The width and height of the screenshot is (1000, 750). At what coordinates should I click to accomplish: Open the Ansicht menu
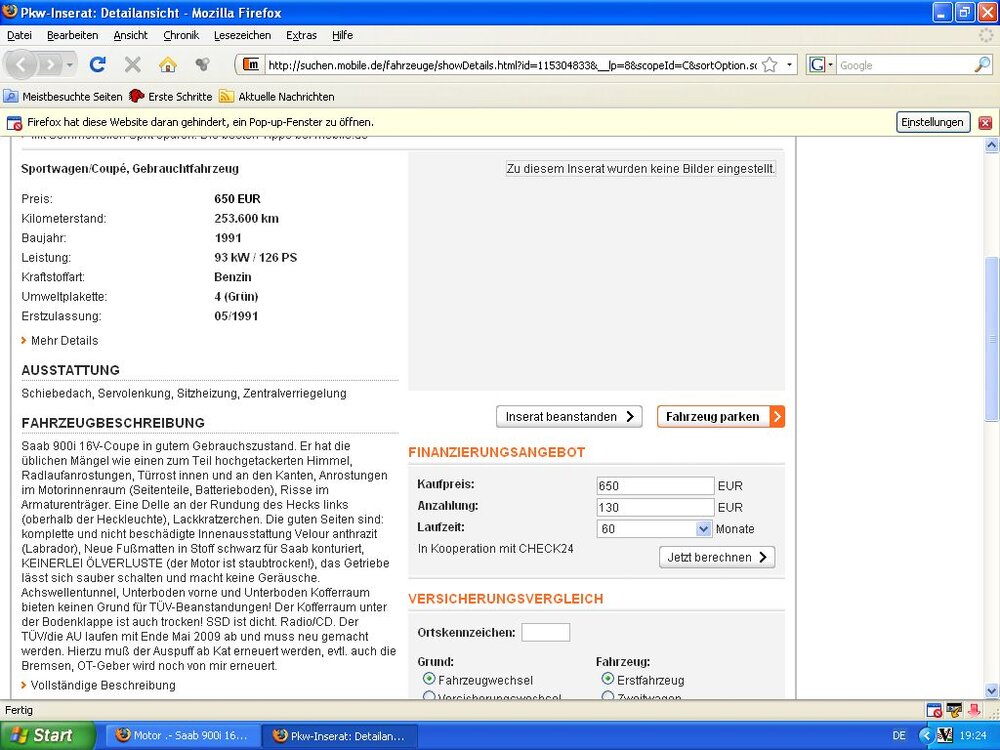pyautogui.click(x=131, y=35)
